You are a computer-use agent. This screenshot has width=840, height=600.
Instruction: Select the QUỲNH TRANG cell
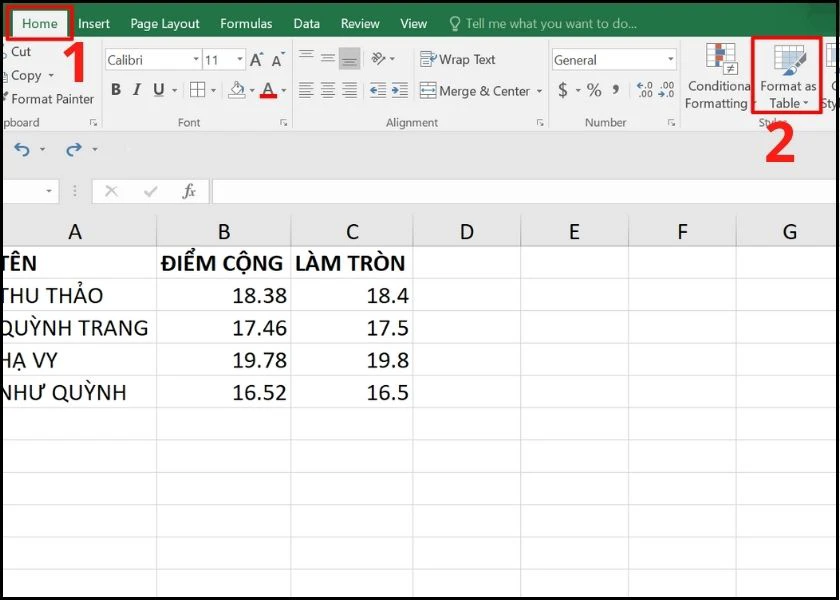click(80, 327)
